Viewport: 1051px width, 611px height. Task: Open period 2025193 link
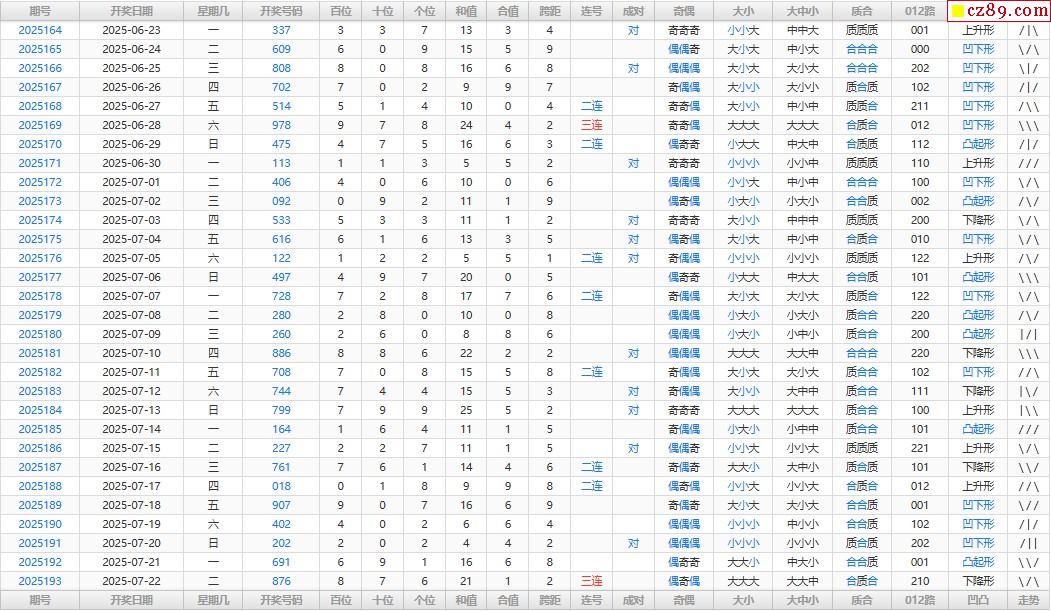point(40,582)
